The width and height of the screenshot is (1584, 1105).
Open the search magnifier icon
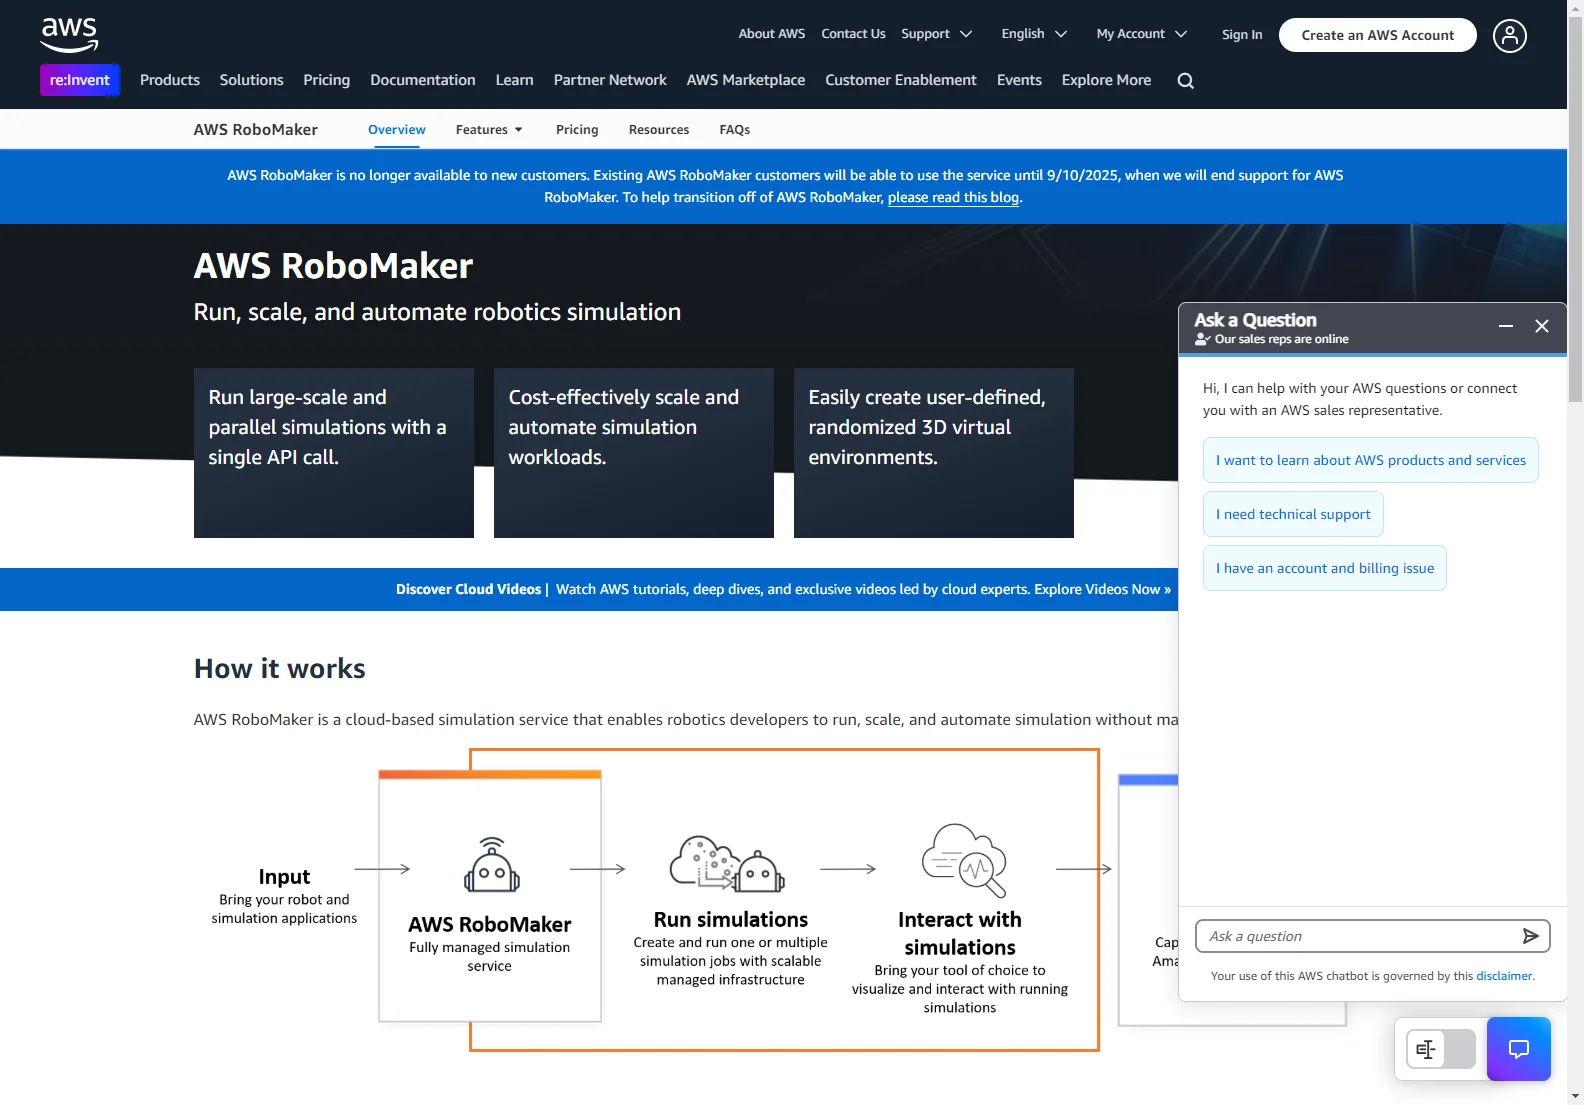pyautogui.click(x=1186, y=81)
